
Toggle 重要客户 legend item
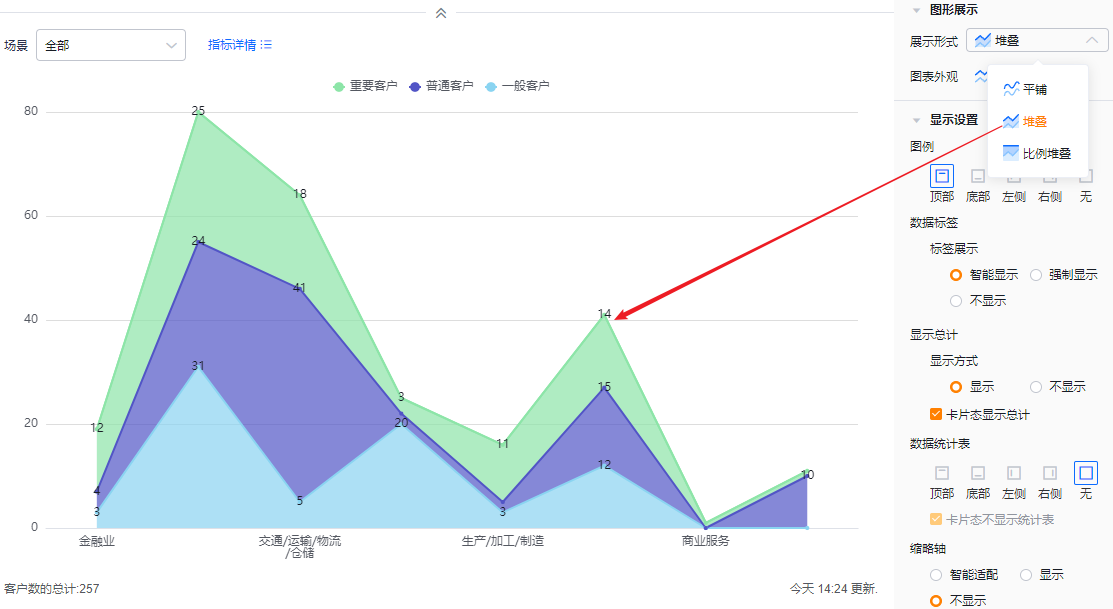coord(365,86)
